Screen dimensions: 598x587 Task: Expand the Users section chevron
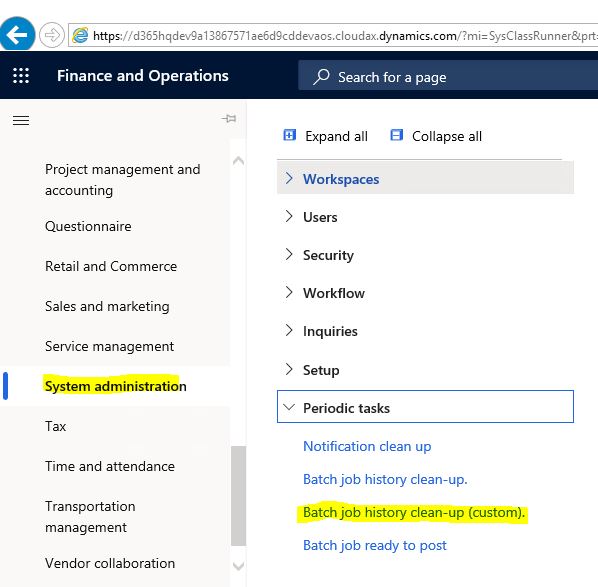(289, 216)
